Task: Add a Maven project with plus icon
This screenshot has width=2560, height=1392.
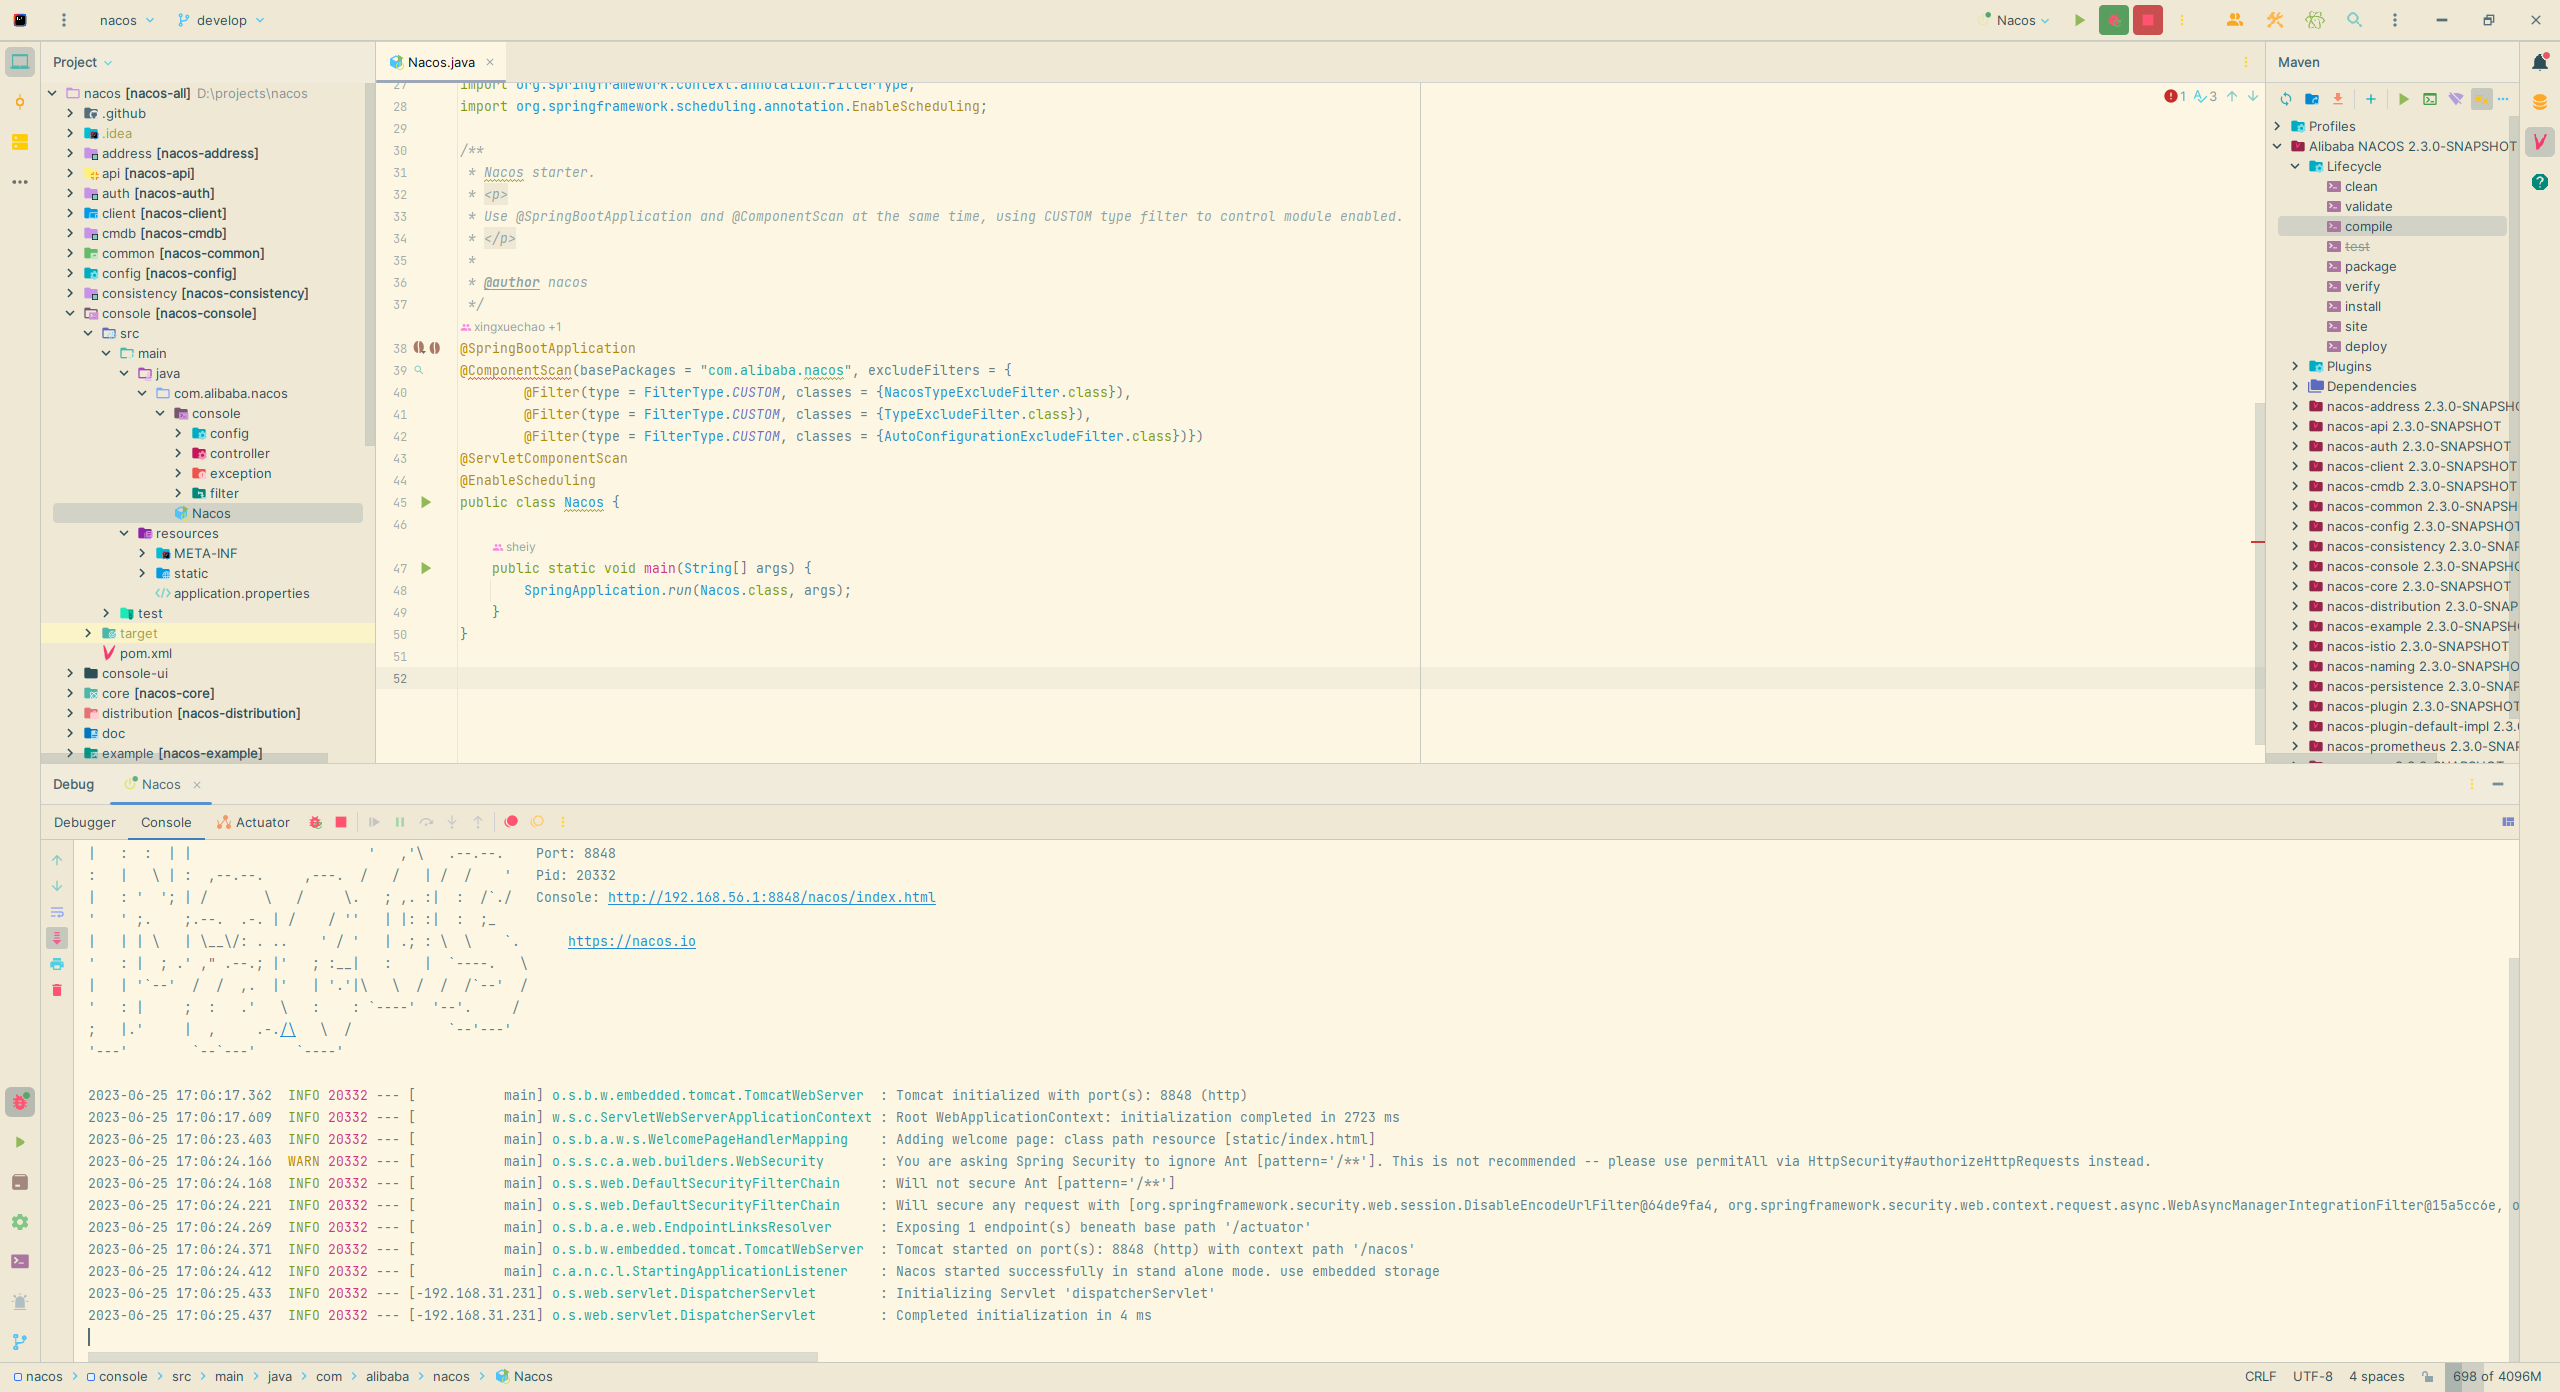Action: (x=2370, y=99)
